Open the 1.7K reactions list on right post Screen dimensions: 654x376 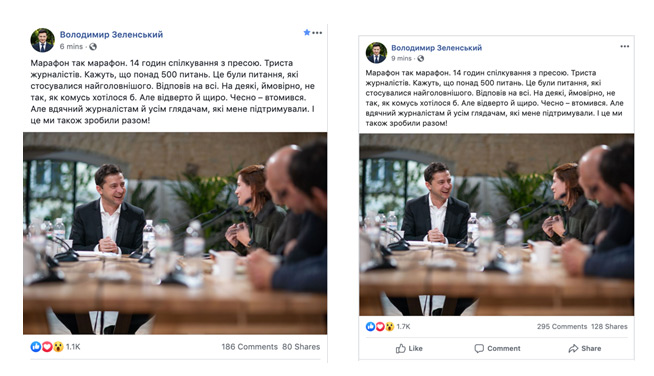point(388,326)
